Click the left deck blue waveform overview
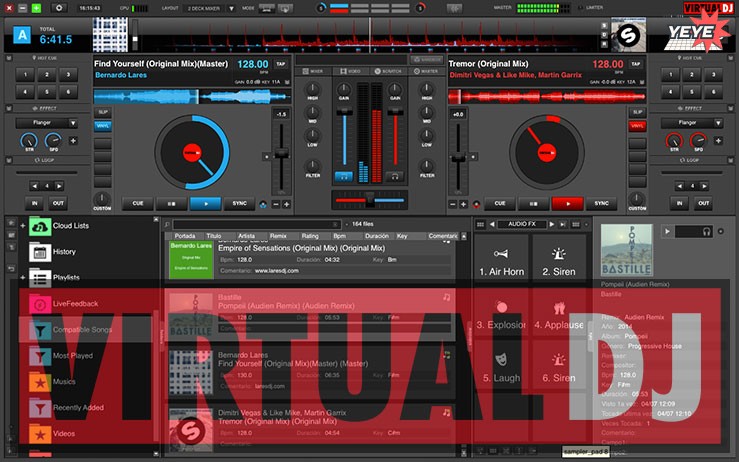Screen dimensions: 739x462 pyautogui.click(x=192, y=97)
